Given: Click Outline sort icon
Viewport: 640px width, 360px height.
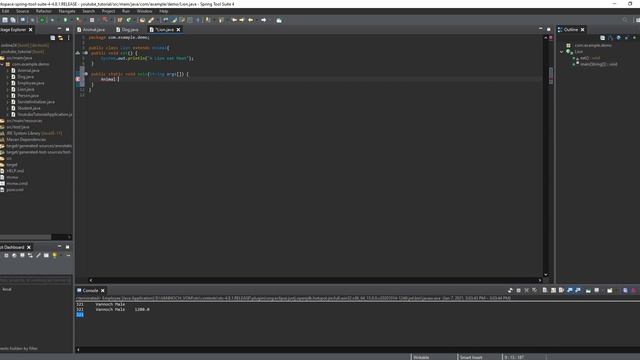Looking at the screenshot, I should [x=610, y=38].
